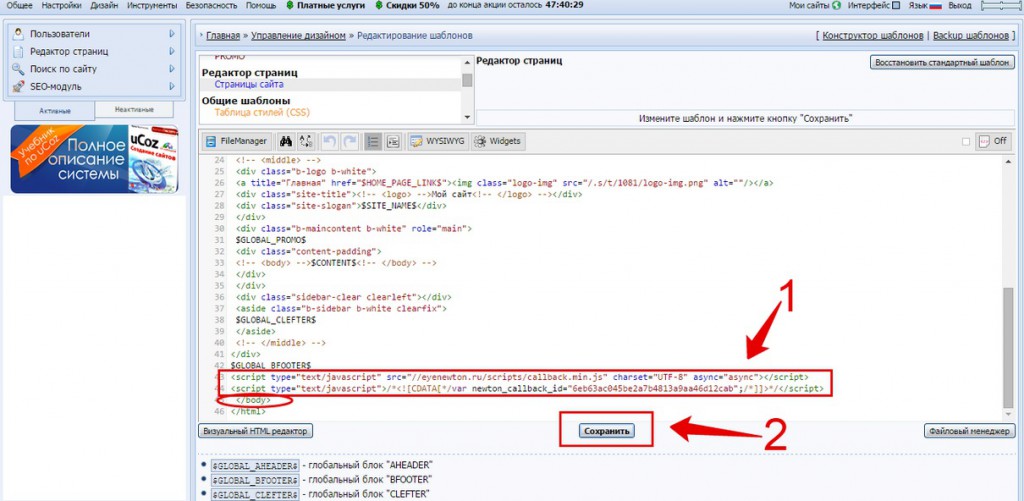Undo with the toolbar undo arrow
This screenshot has height=501, width=1024.
(x=330, y=141)
